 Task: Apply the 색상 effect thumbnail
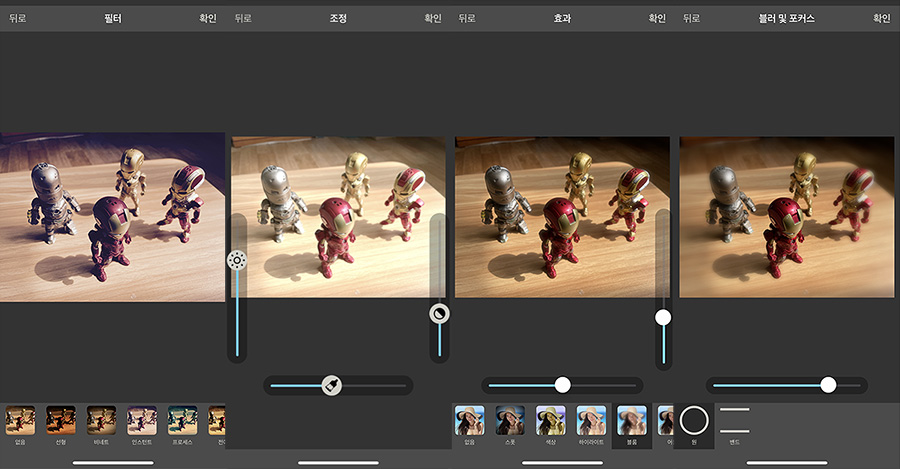550,421
